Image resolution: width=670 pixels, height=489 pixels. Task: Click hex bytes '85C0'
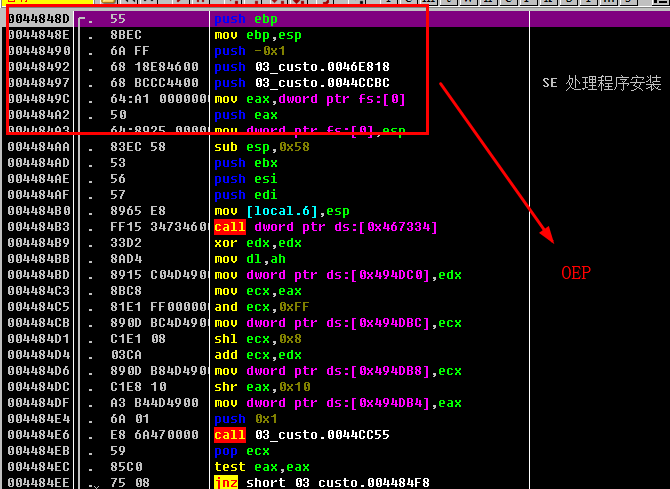tap(126, 467)
